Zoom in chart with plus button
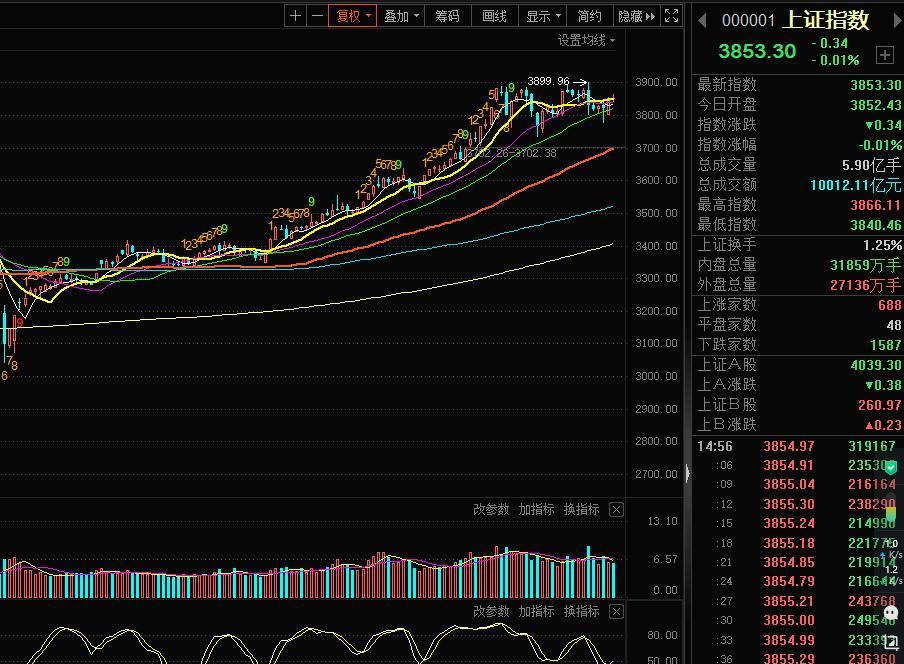 coord(295,16)
